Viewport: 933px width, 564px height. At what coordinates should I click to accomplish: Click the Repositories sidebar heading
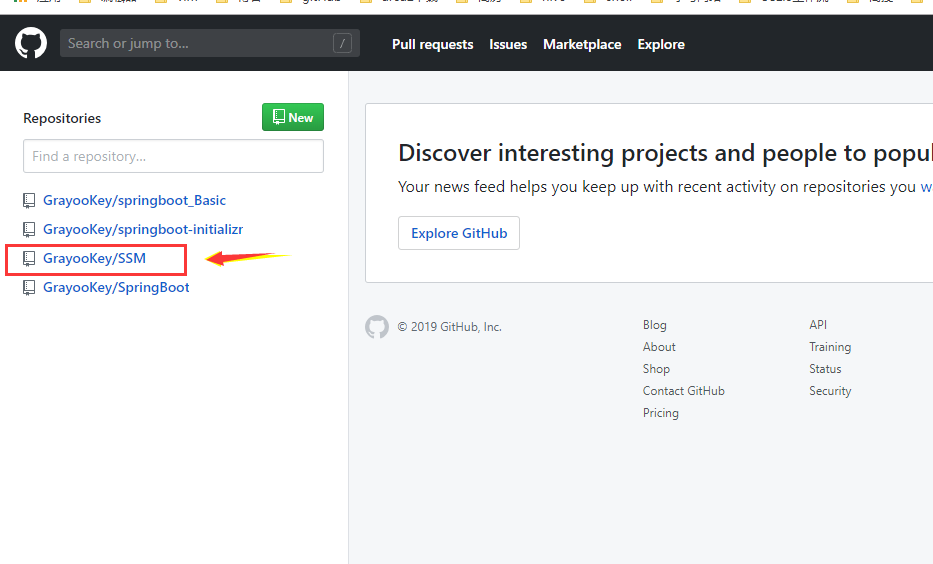point(62,118)
